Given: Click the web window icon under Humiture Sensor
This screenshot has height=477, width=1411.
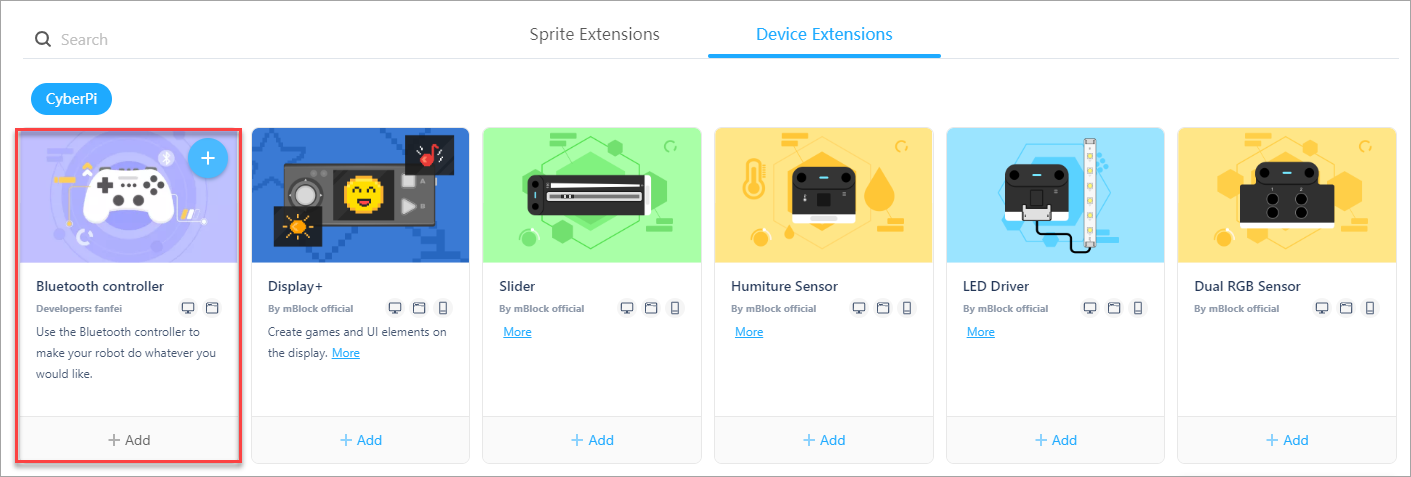Looking at the screenshot, I should pos(883,308).
